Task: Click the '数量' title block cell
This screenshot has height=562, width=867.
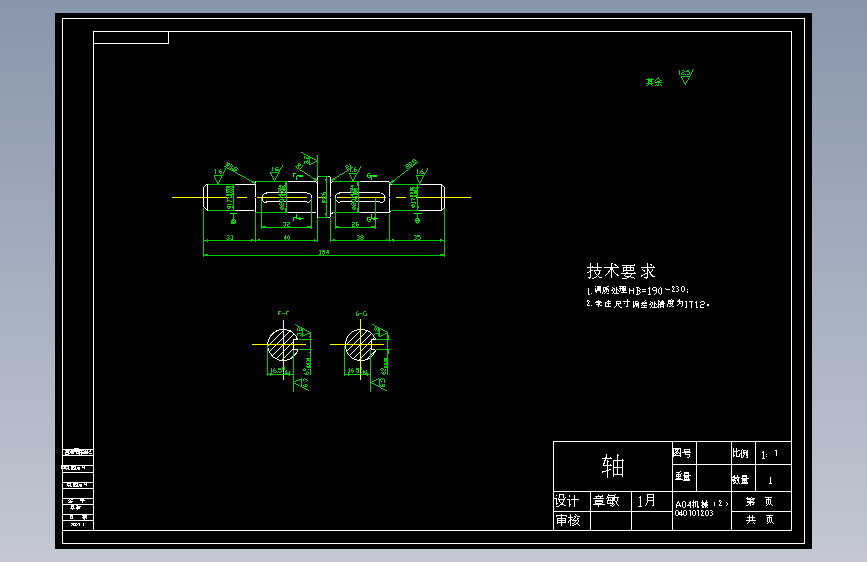Action: pyautogui.click(x=743, y=479)
